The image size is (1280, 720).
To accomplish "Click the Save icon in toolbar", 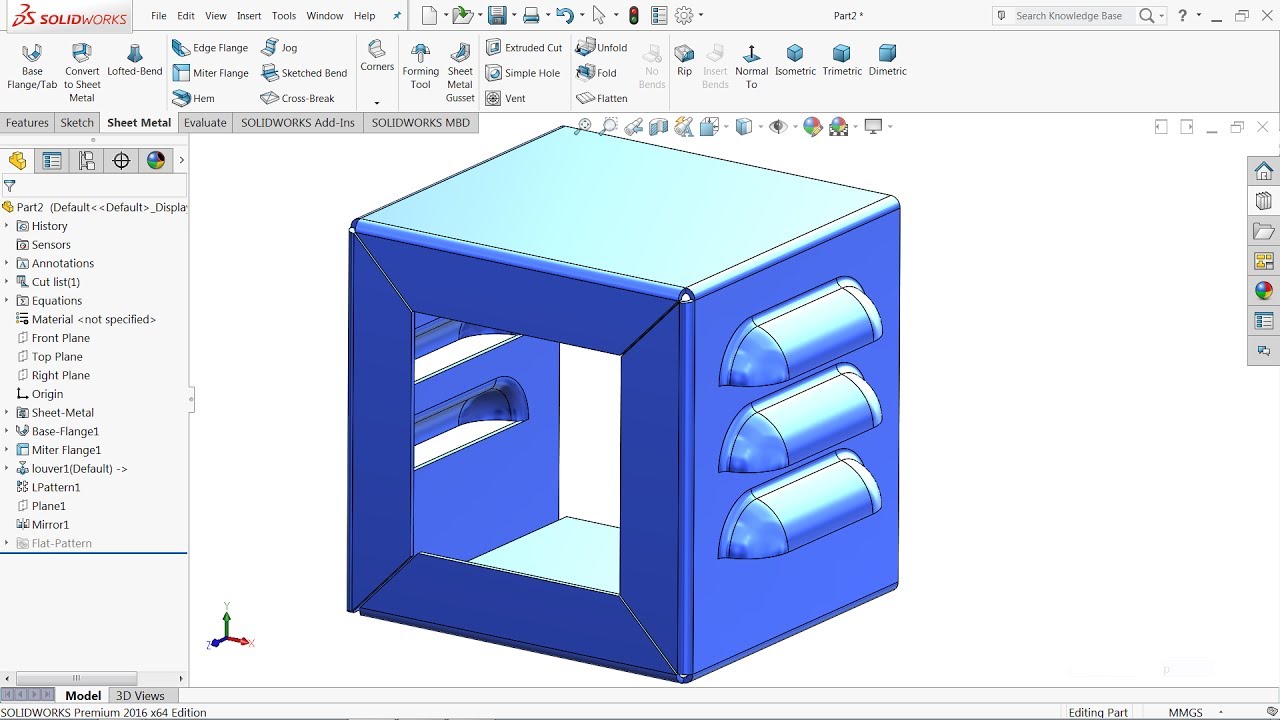I will coord(497,15).
